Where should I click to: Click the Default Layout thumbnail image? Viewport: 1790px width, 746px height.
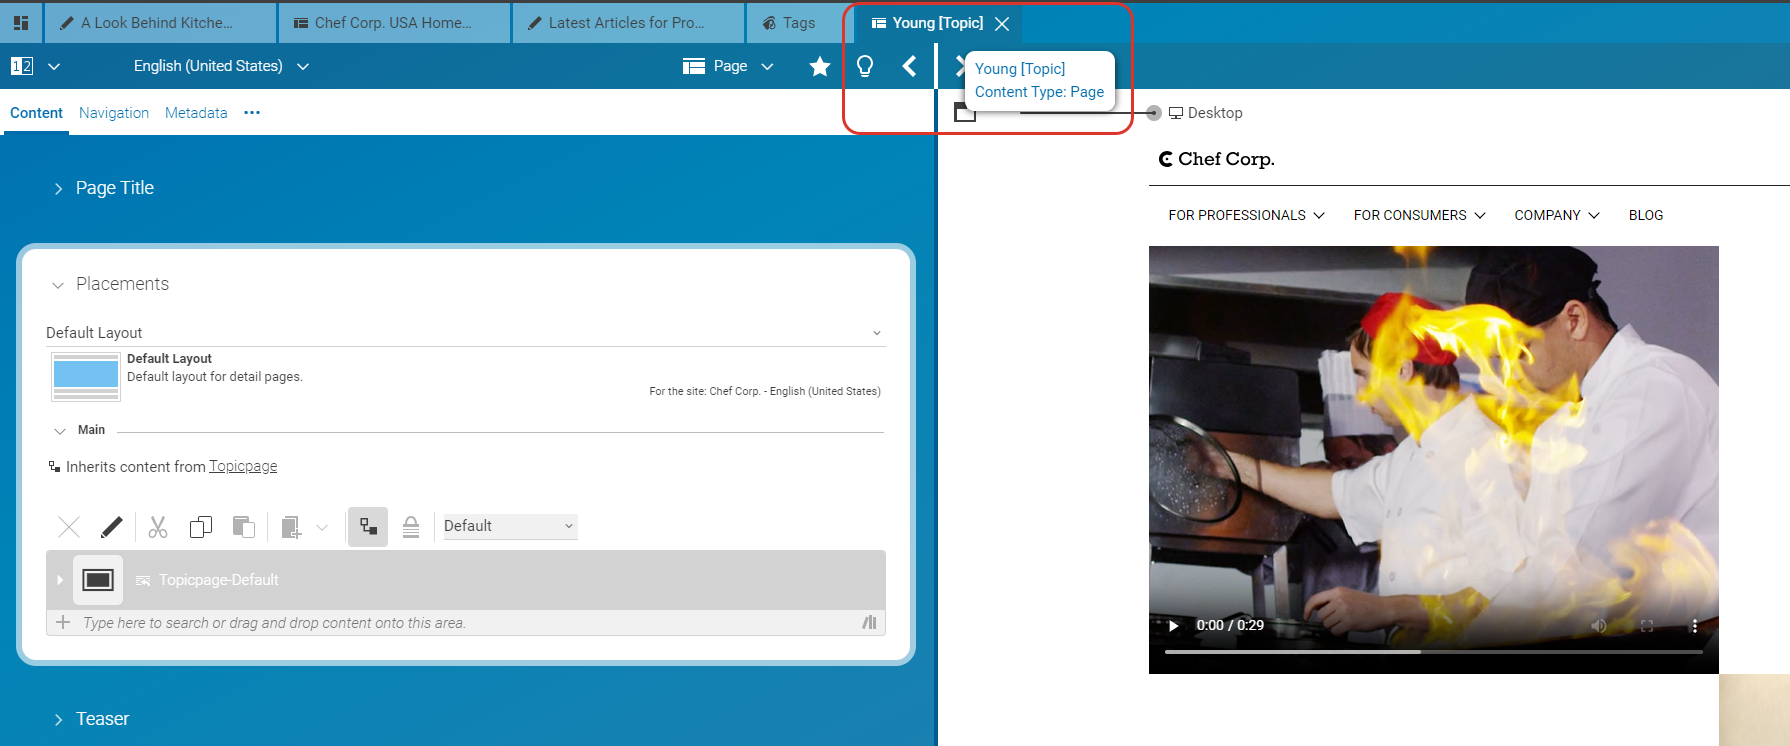[86, 376]
